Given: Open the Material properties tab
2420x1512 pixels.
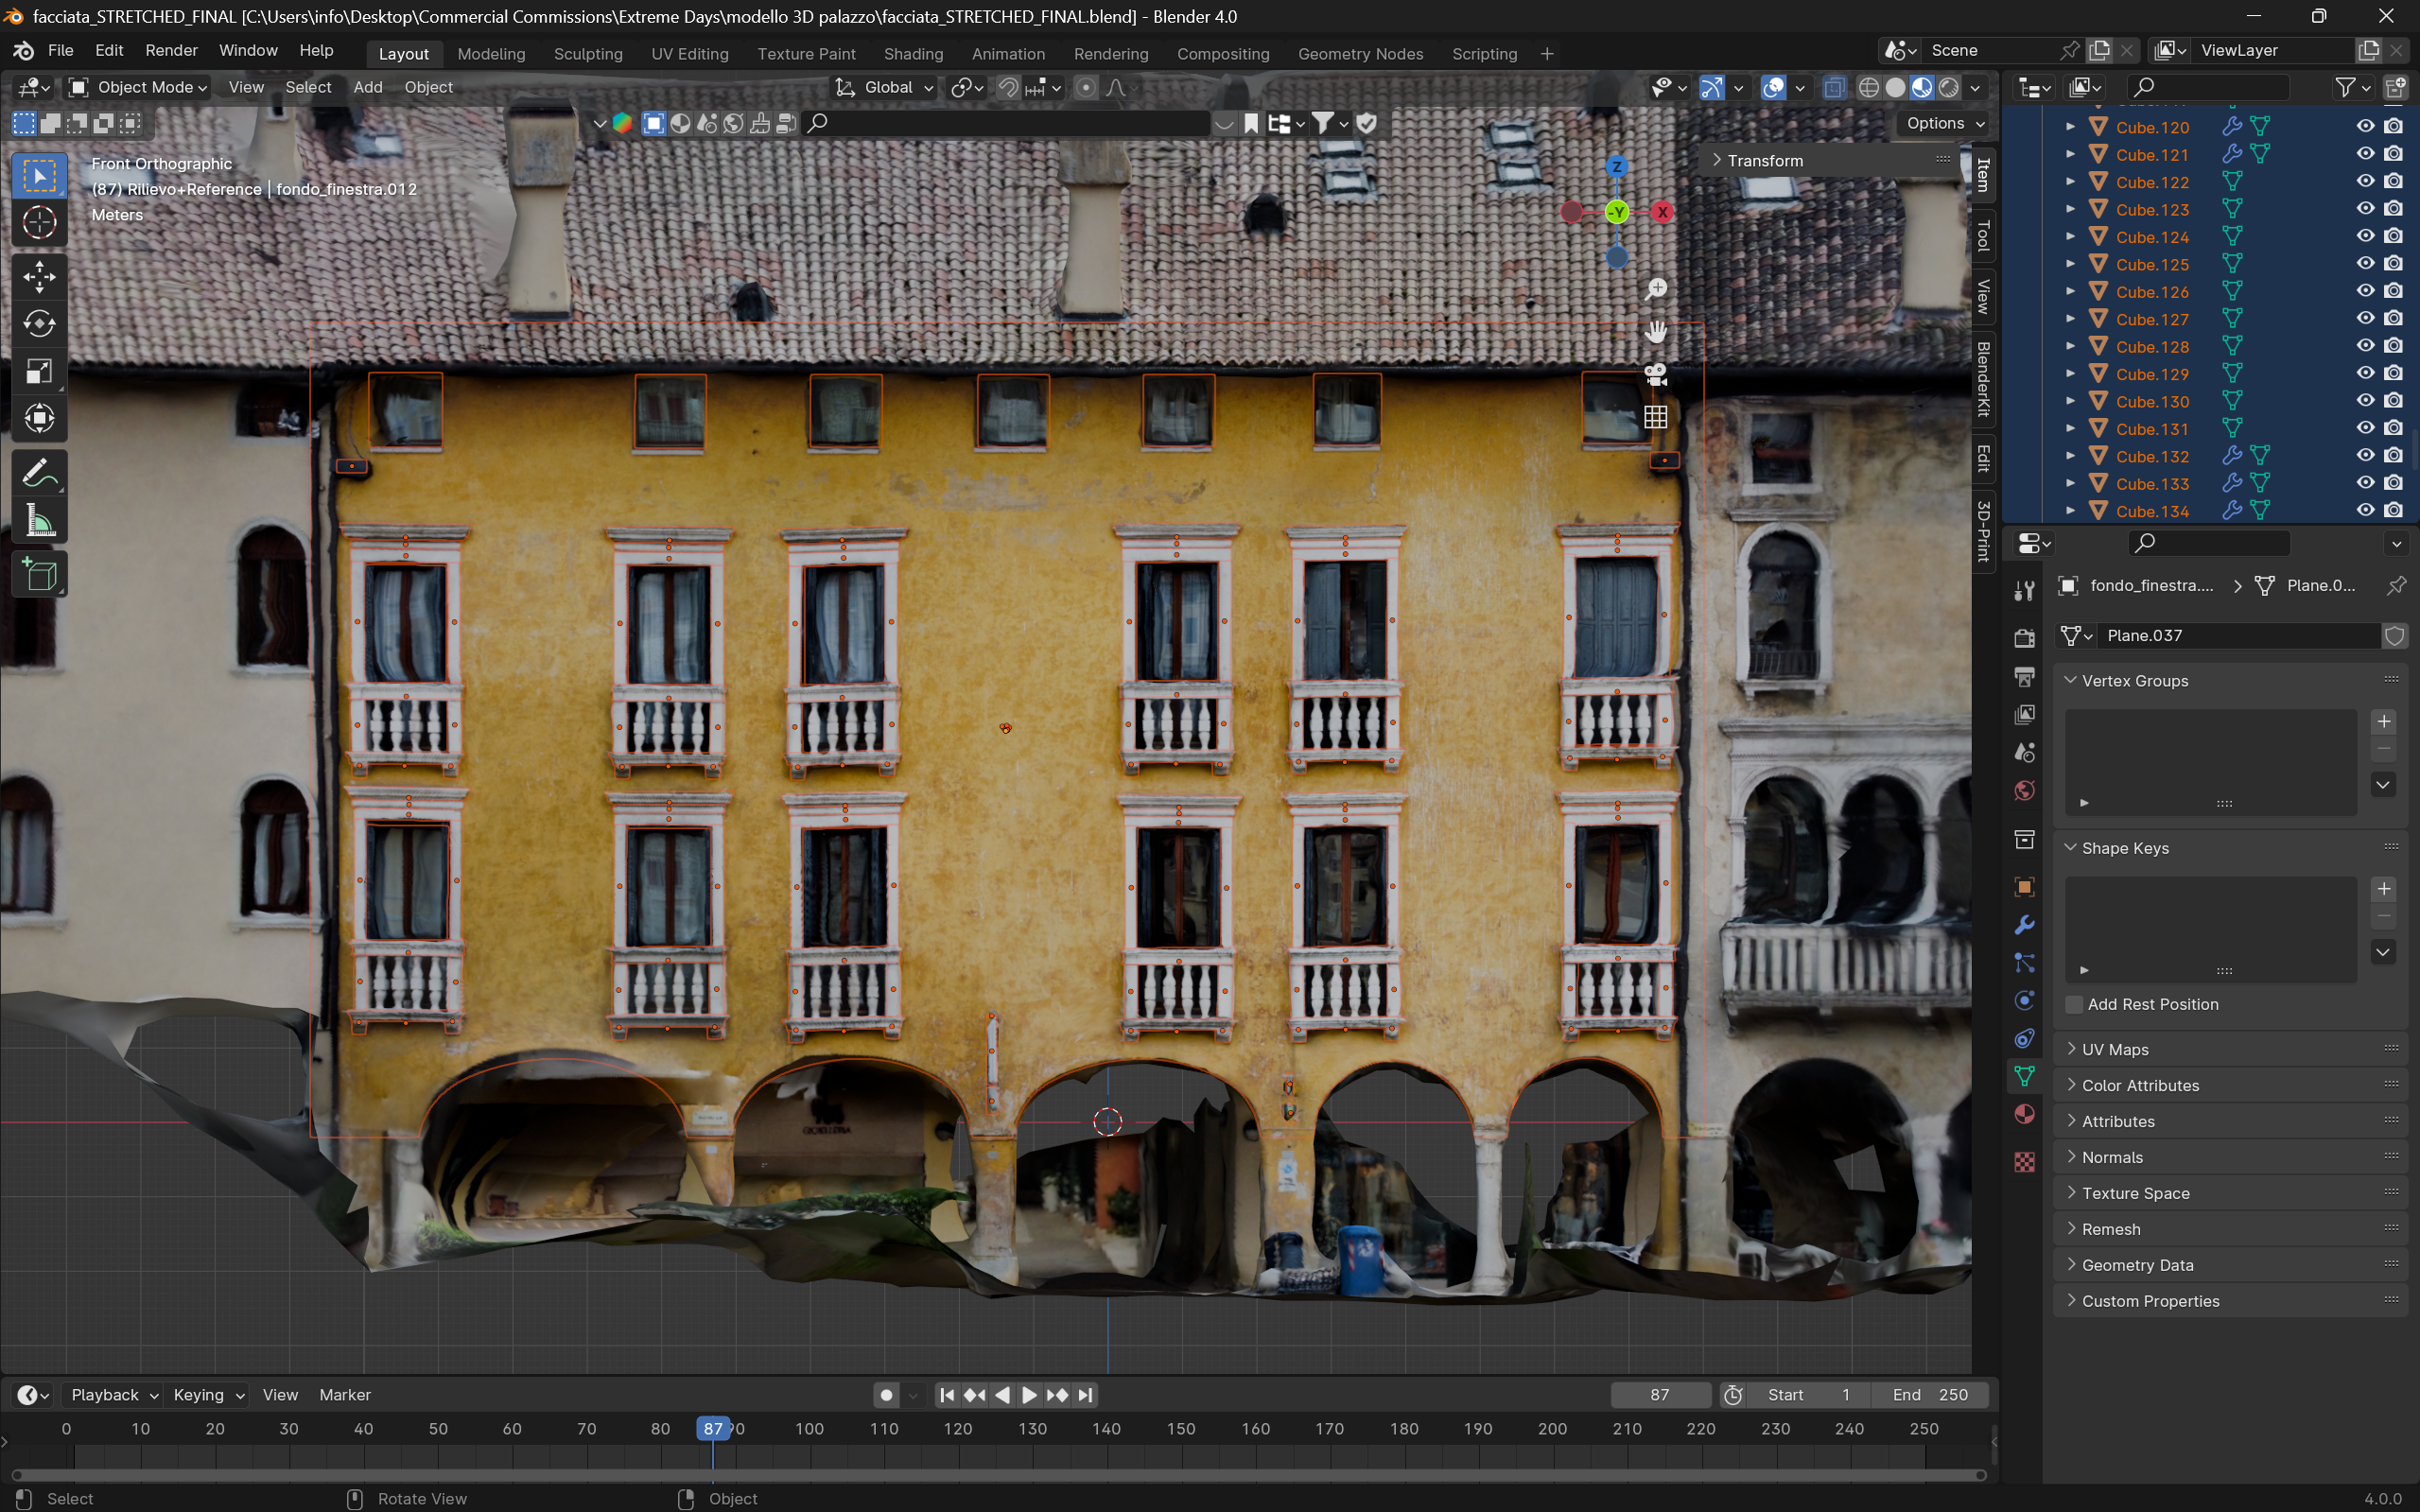Looking at the screenshot, I should point(2024,1114).
